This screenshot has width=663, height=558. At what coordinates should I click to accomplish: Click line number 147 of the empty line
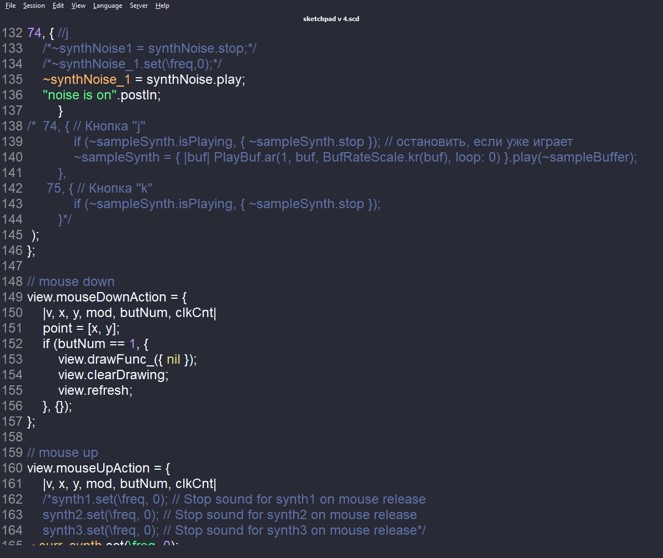click(x=12, y=266)
